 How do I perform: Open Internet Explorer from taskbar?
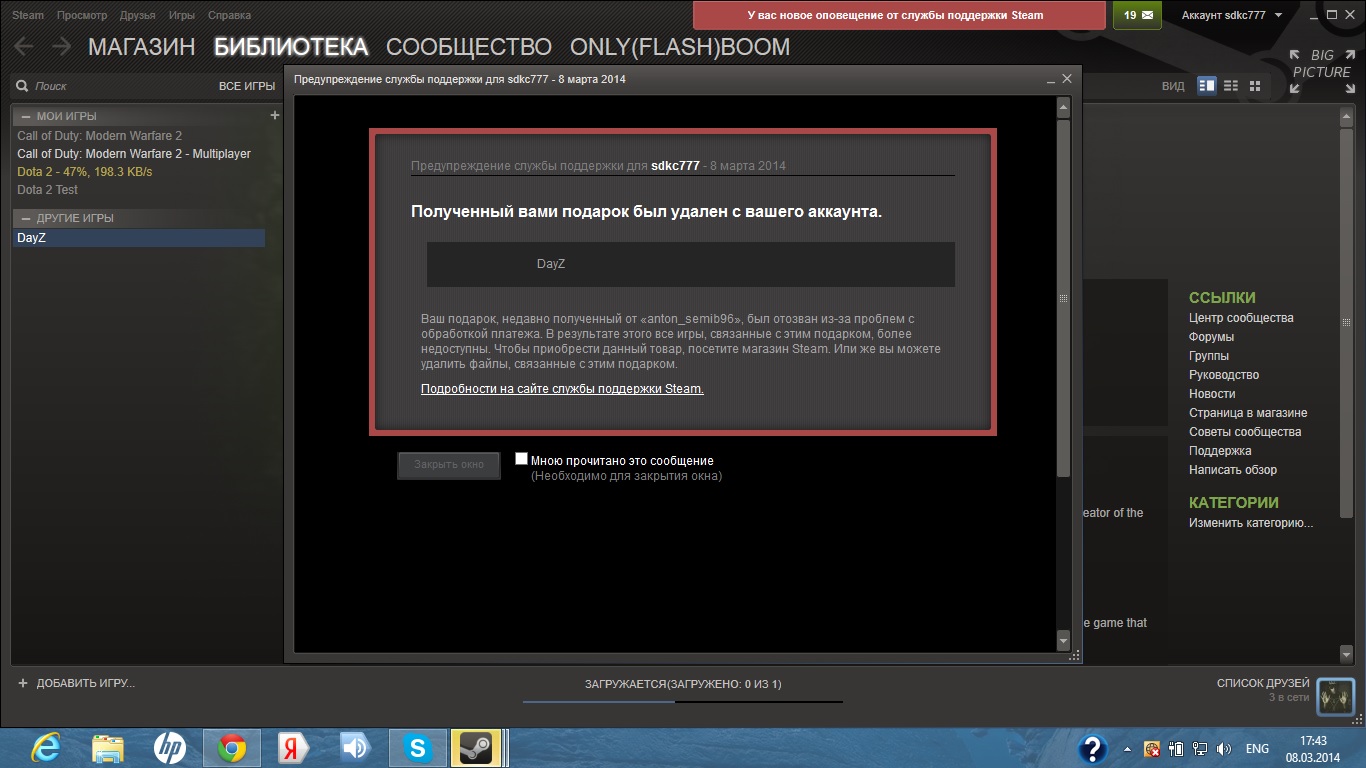click(x=45, y=748)
